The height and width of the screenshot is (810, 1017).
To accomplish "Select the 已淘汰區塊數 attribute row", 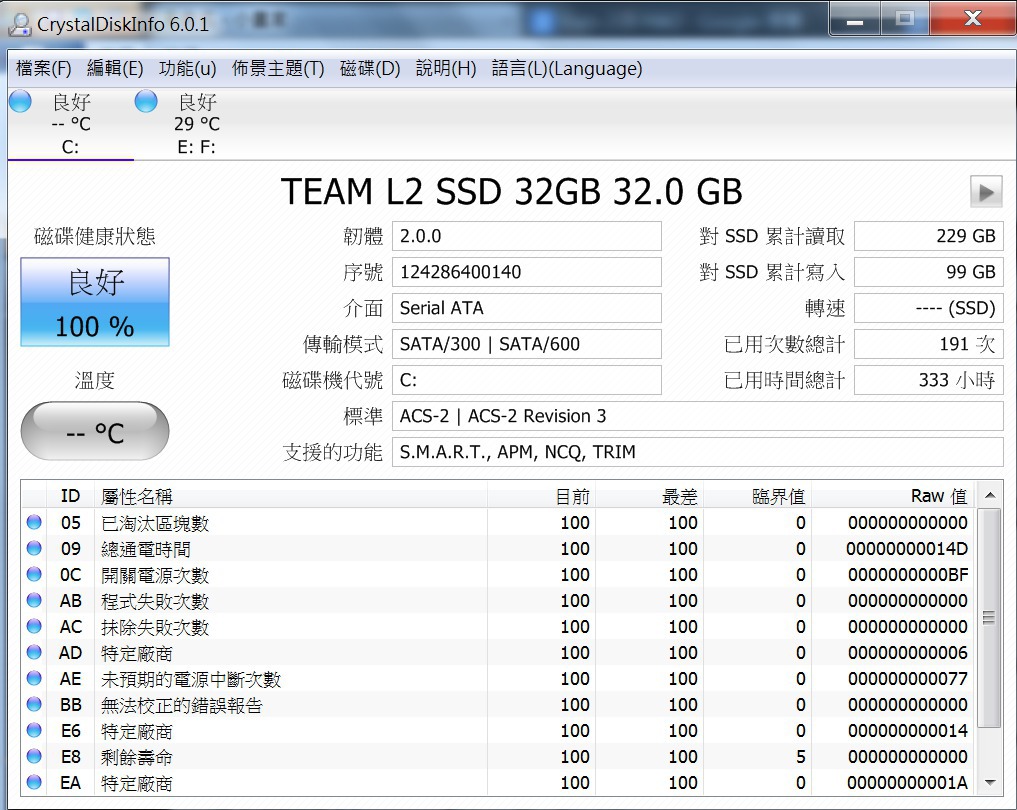I will click(x=498, y=522).
